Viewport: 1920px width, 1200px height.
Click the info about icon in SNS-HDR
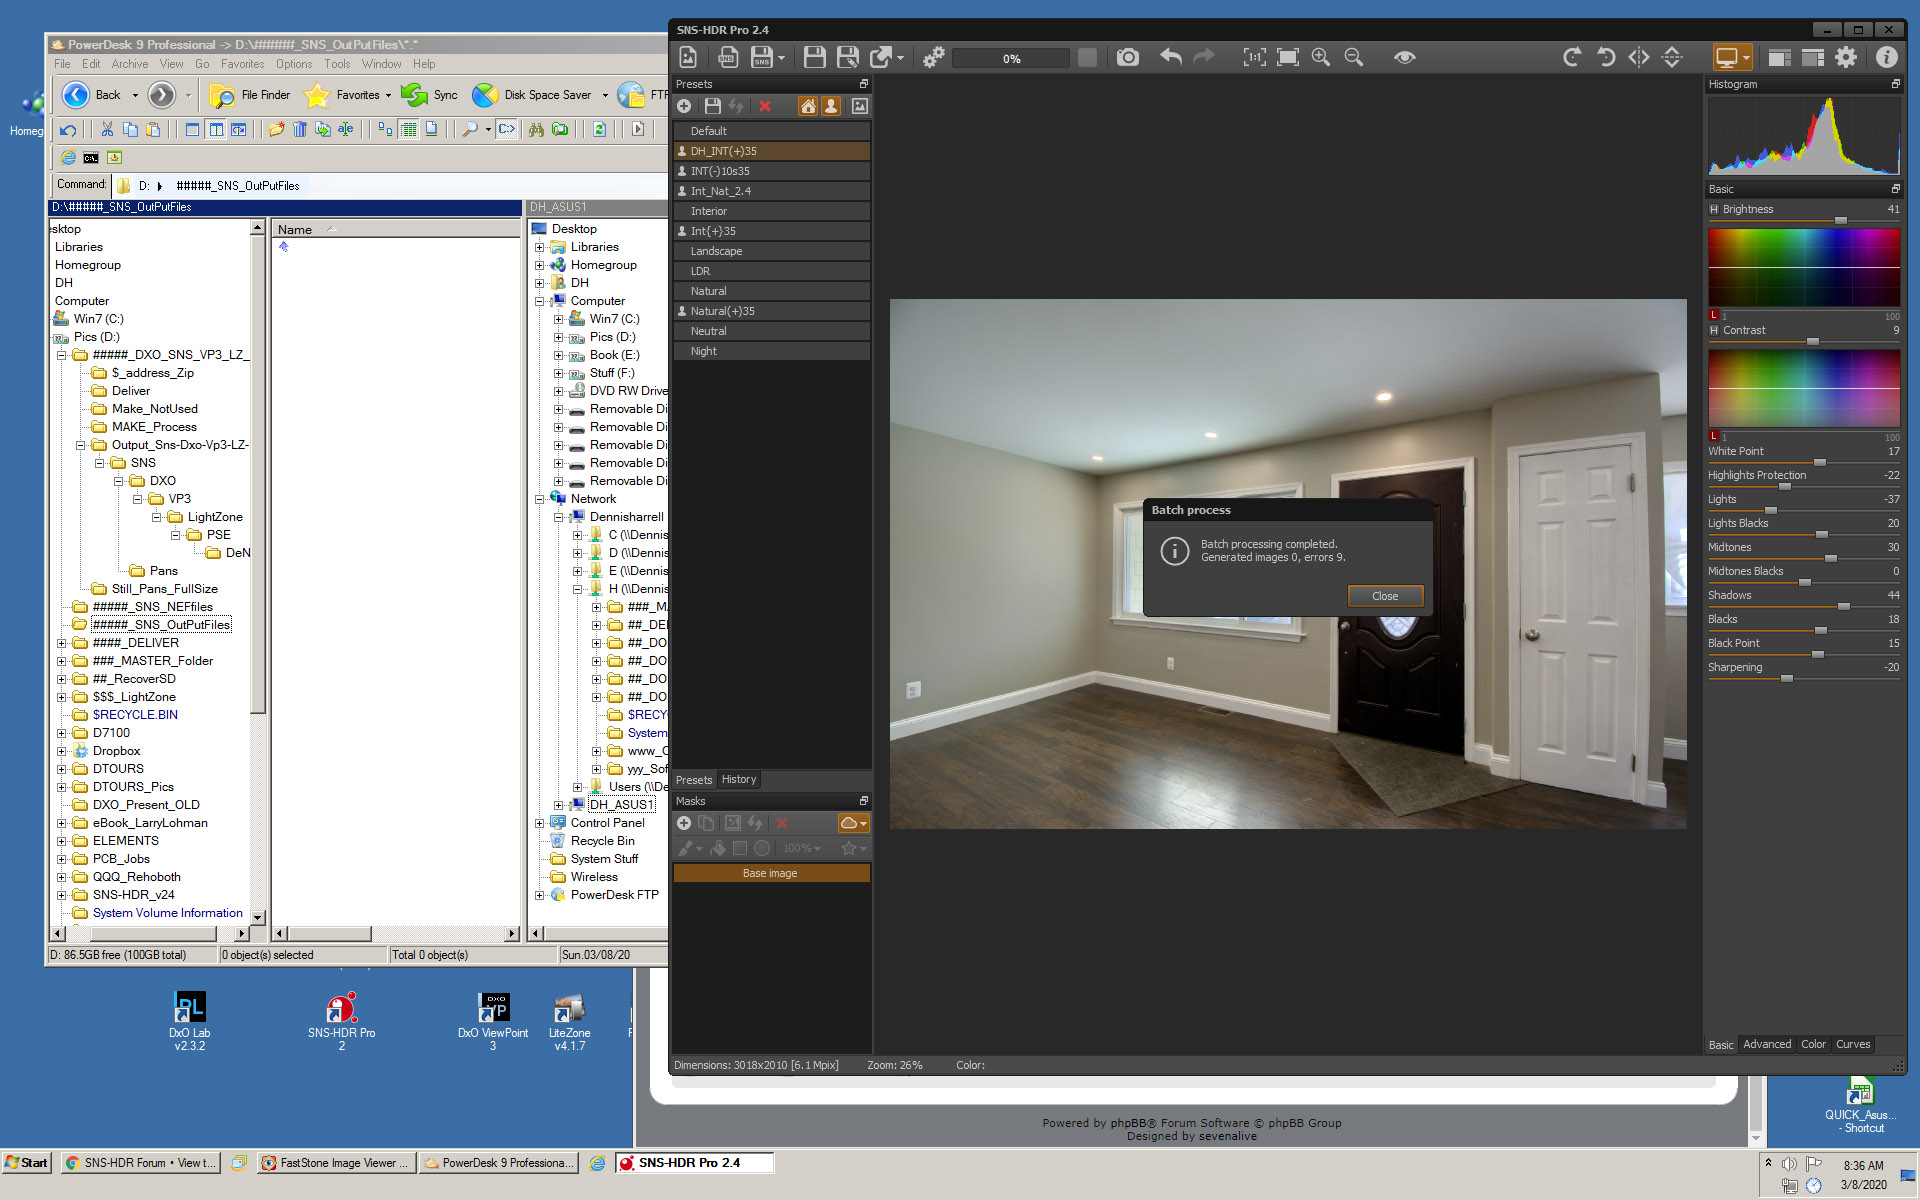(1886, 58)
